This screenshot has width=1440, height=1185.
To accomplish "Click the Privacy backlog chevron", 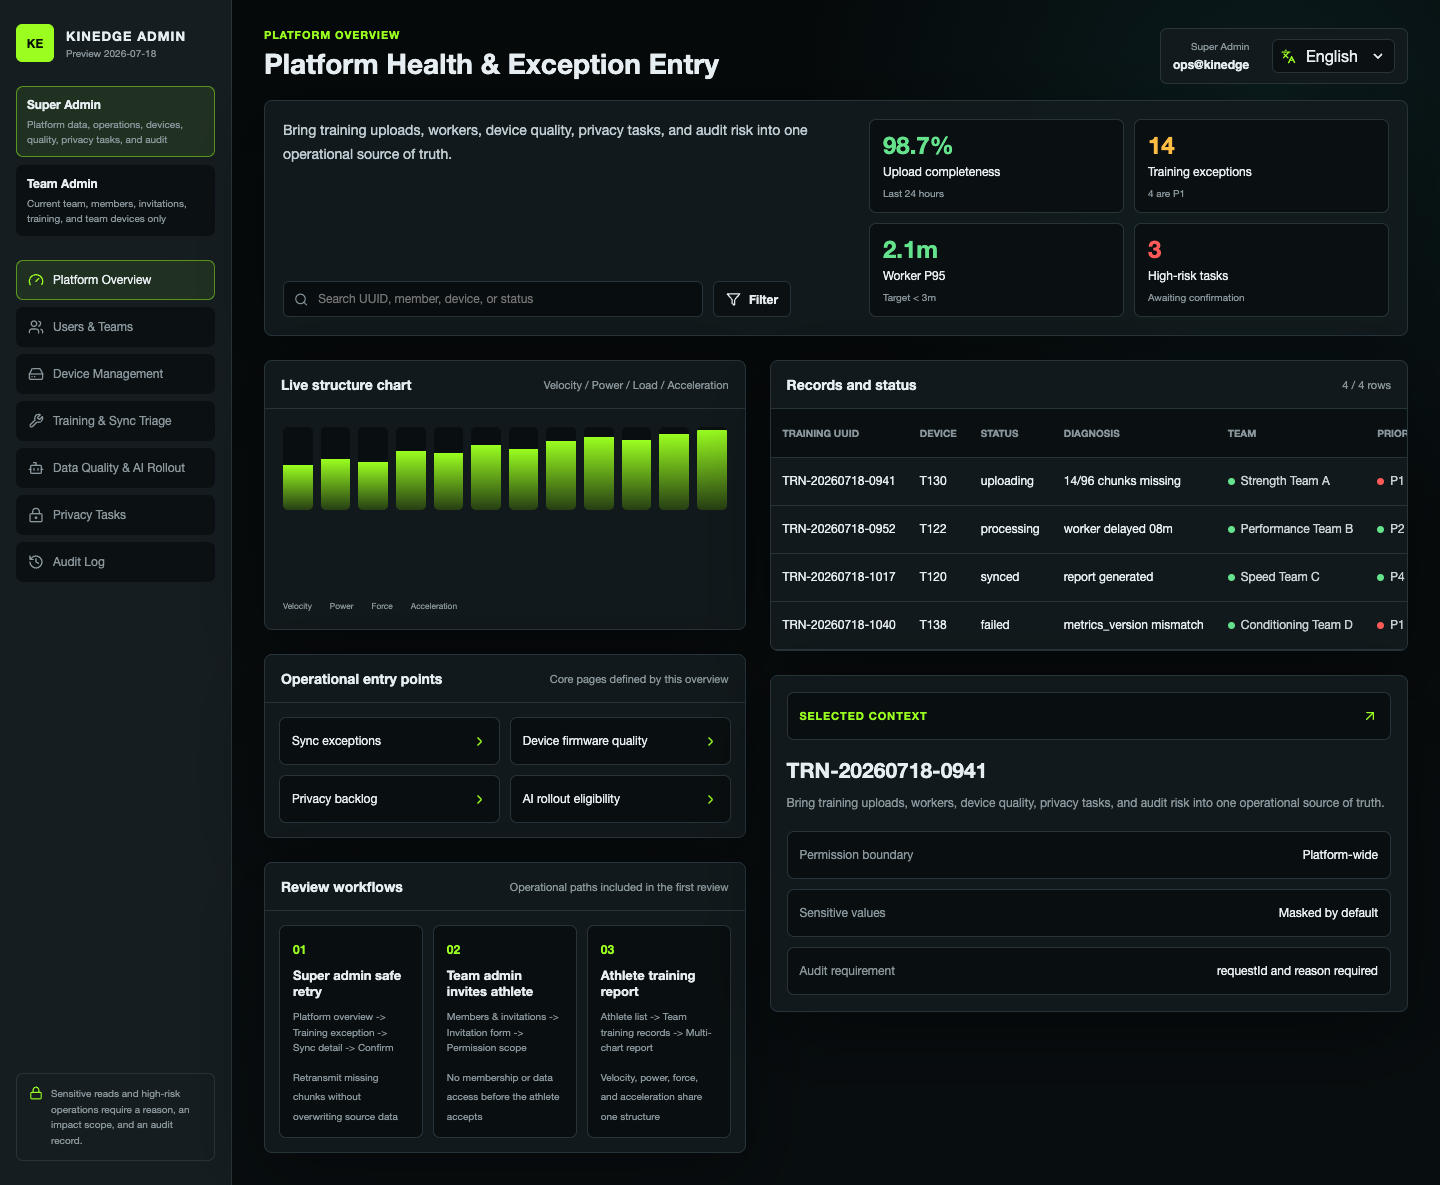I will pyautogui.click(x=479, y=799).
